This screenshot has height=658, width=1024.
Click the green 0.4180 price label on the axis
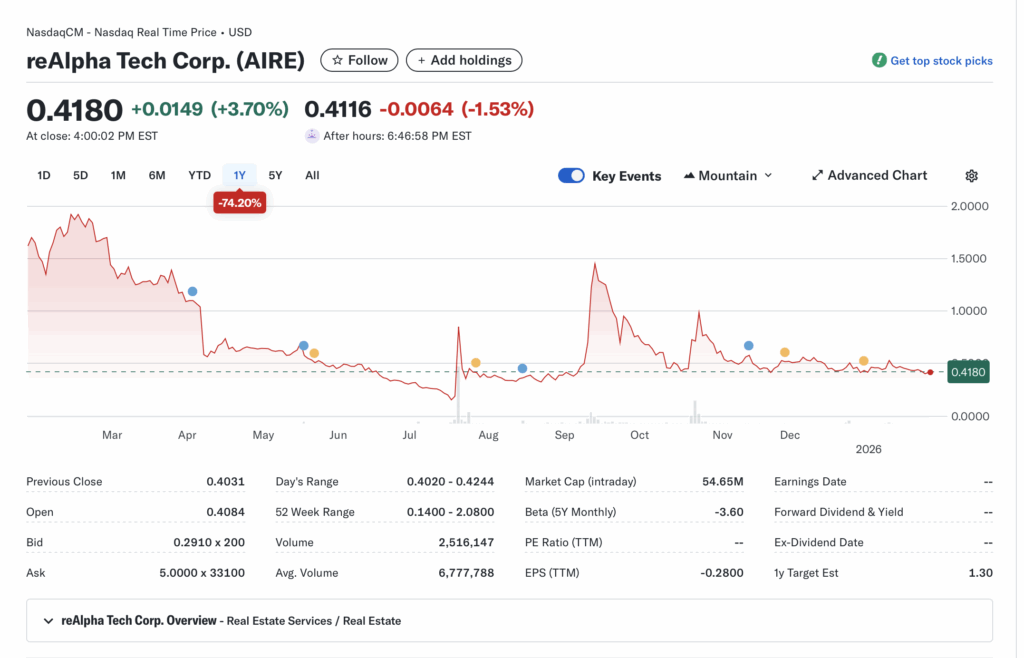click(x=968, y=371)
